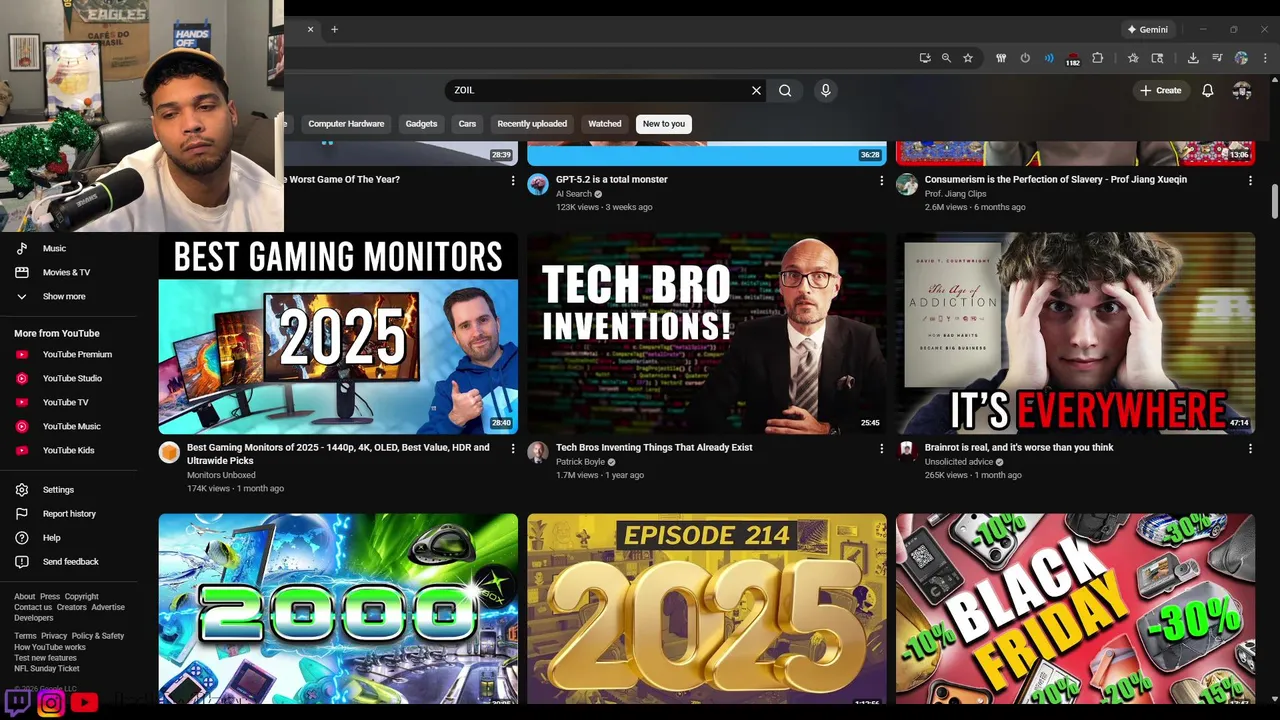Open the Patrick Boyle channel link

580,462
